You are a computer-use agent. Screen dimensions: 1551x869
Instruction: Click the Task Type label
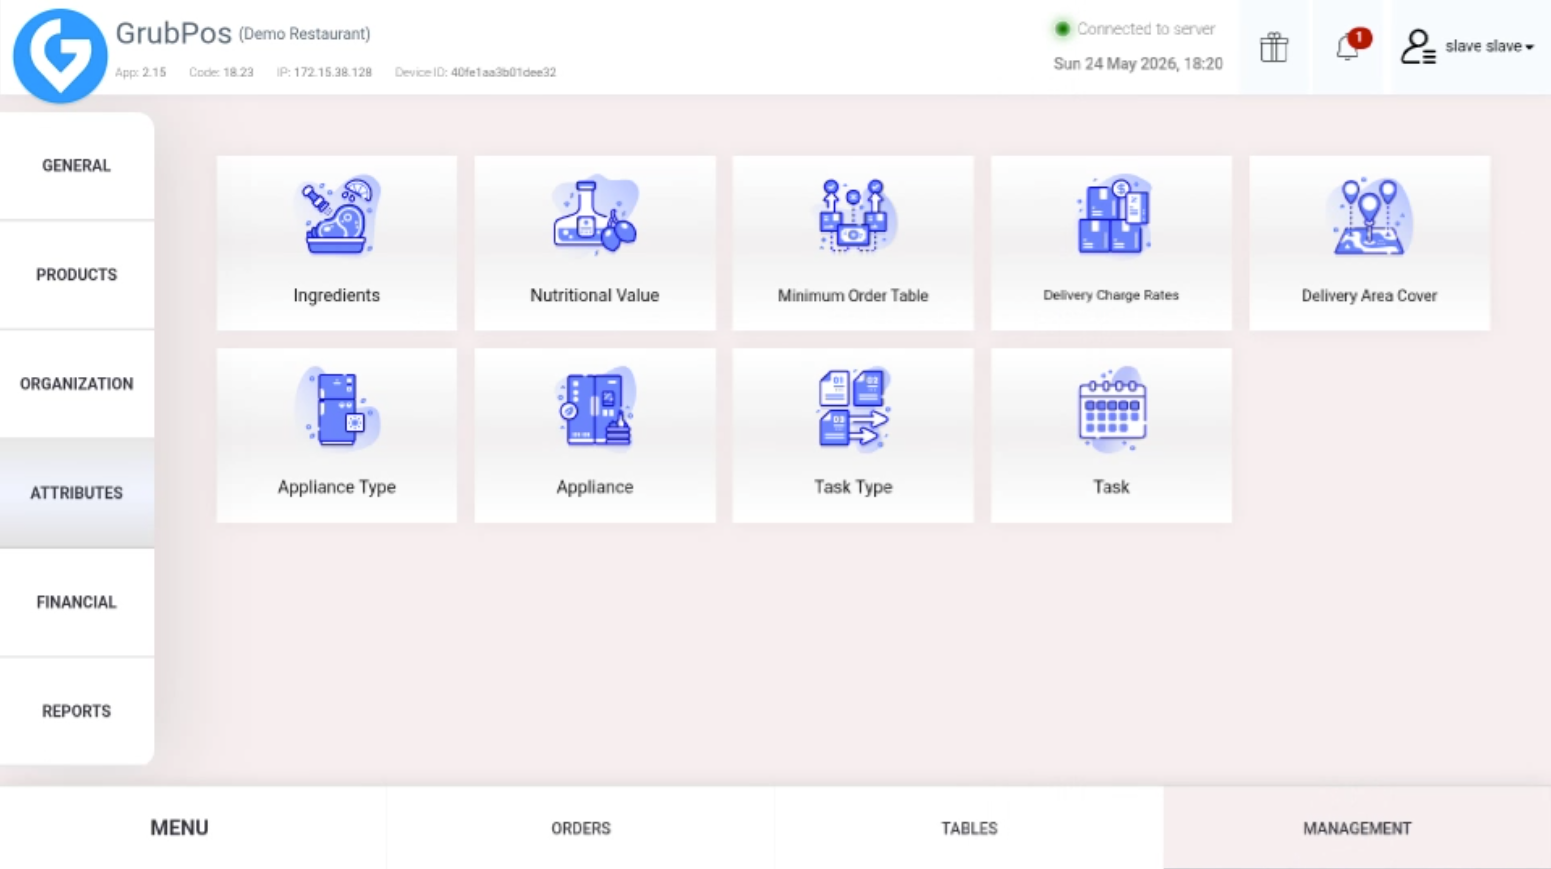pos(853,487)
